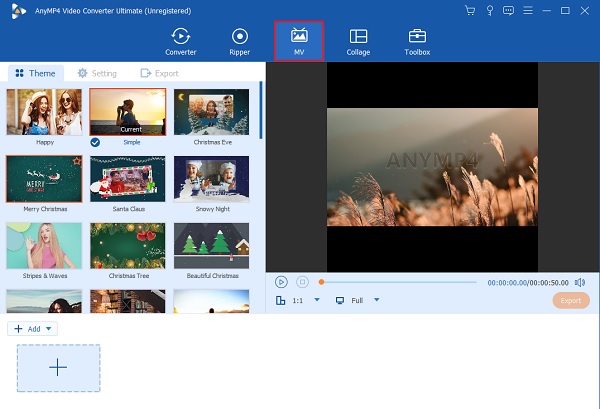The image size is (600, 409).
Task: Click the large plus placeholder to add media
Action: coord(59,368)
